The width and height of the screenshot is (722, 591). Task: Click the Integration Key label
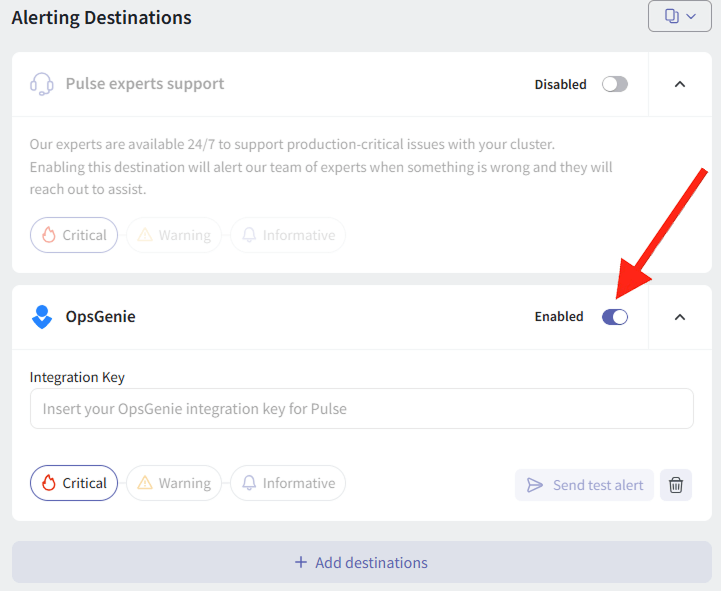coord(77,377)
